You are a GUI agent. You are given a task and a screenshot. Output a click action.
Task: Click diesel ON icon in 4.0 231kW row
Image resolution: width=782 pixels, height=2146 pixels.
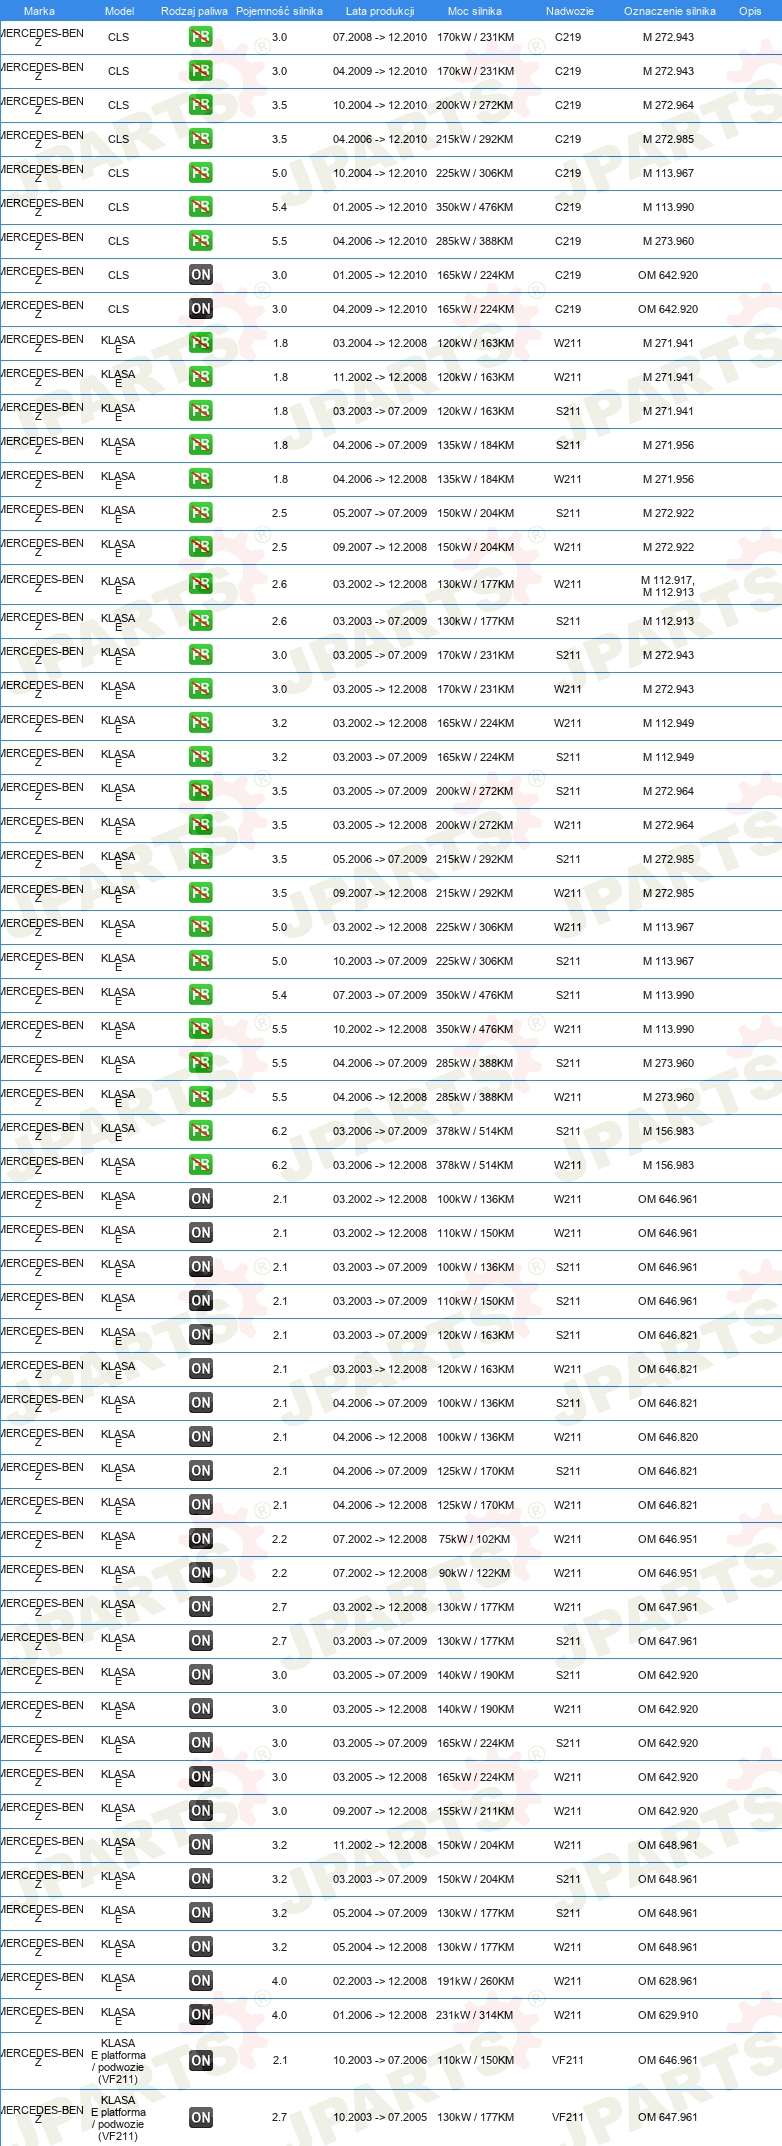[200, 2015]
